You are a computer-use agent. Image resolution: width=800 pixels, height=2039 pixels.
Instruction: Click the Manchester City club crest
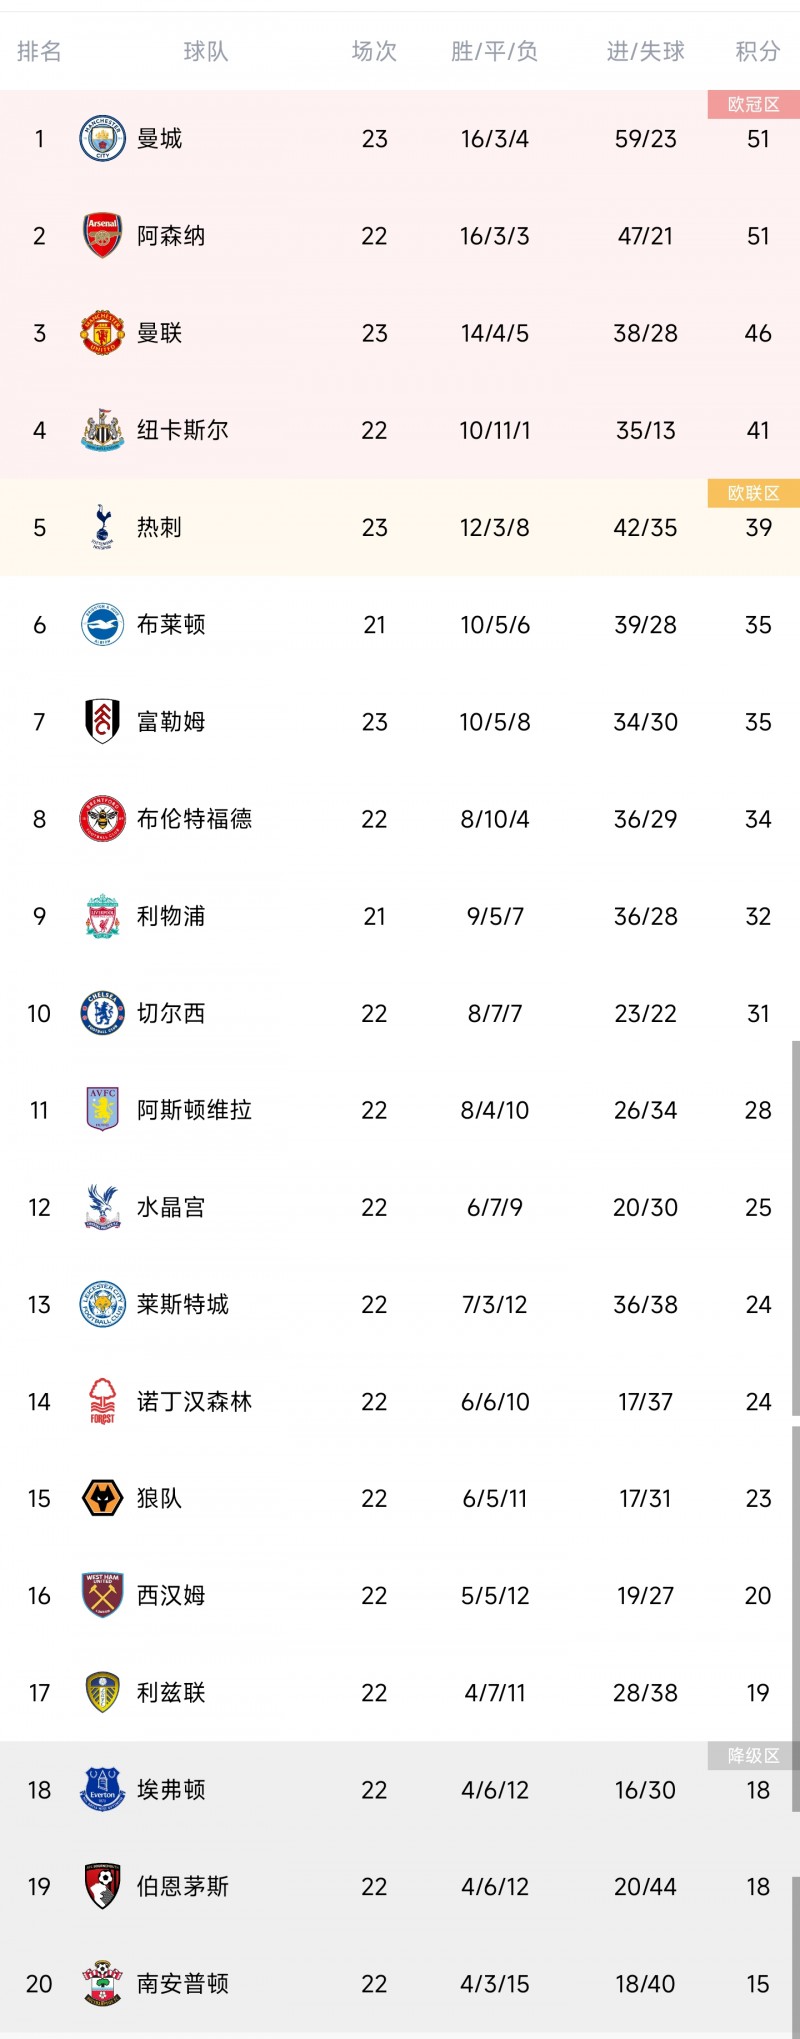click(x=102, y=138)
